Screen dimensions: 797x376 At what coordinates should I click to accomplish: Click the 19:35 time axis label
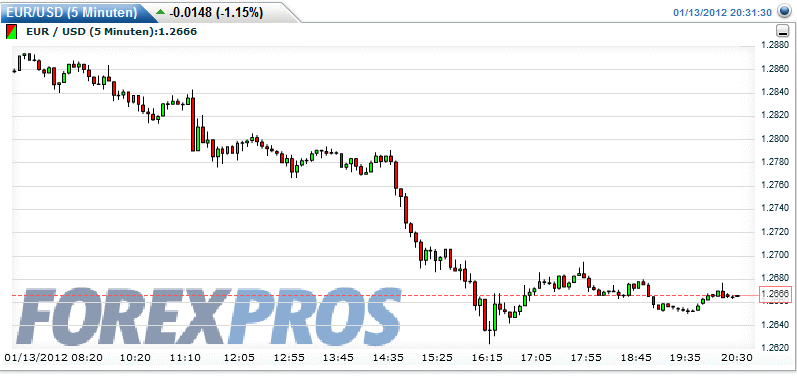click(x=684, y=358)
